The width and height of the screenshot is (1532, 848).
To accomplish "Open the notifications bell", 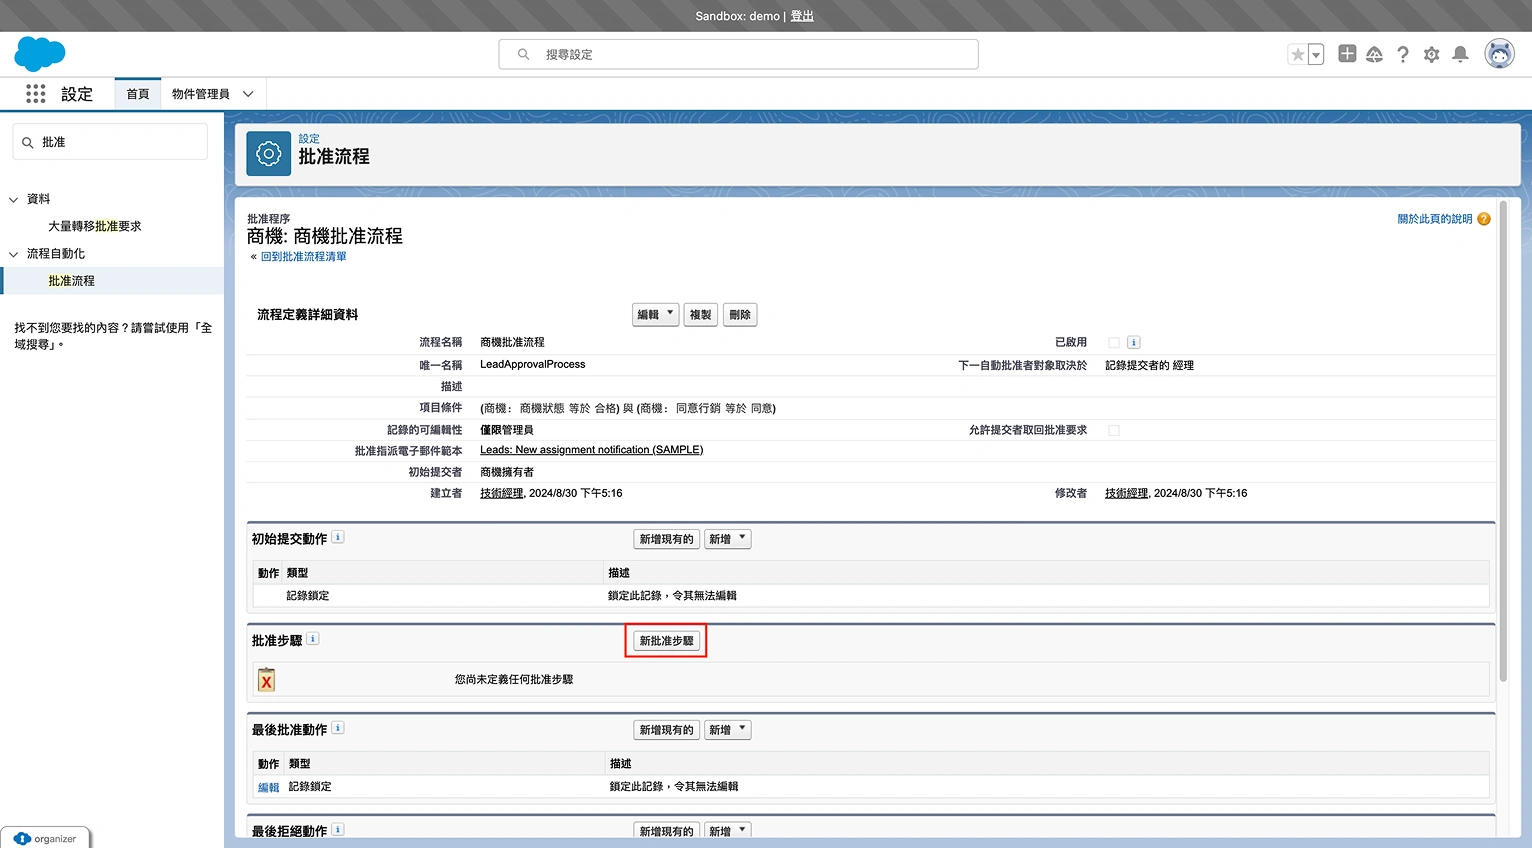I will tap(1460, 55).
